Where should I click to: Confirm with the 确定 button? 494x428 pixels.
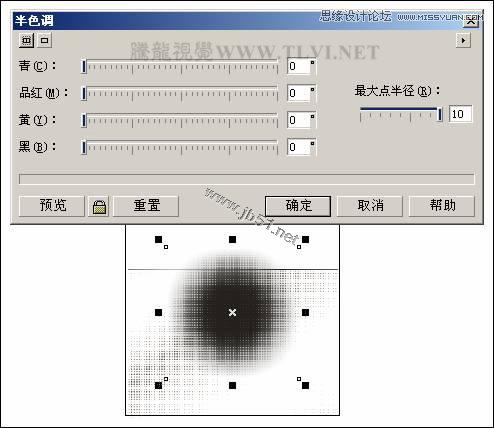pyautogui.click(x=298, y=206)
